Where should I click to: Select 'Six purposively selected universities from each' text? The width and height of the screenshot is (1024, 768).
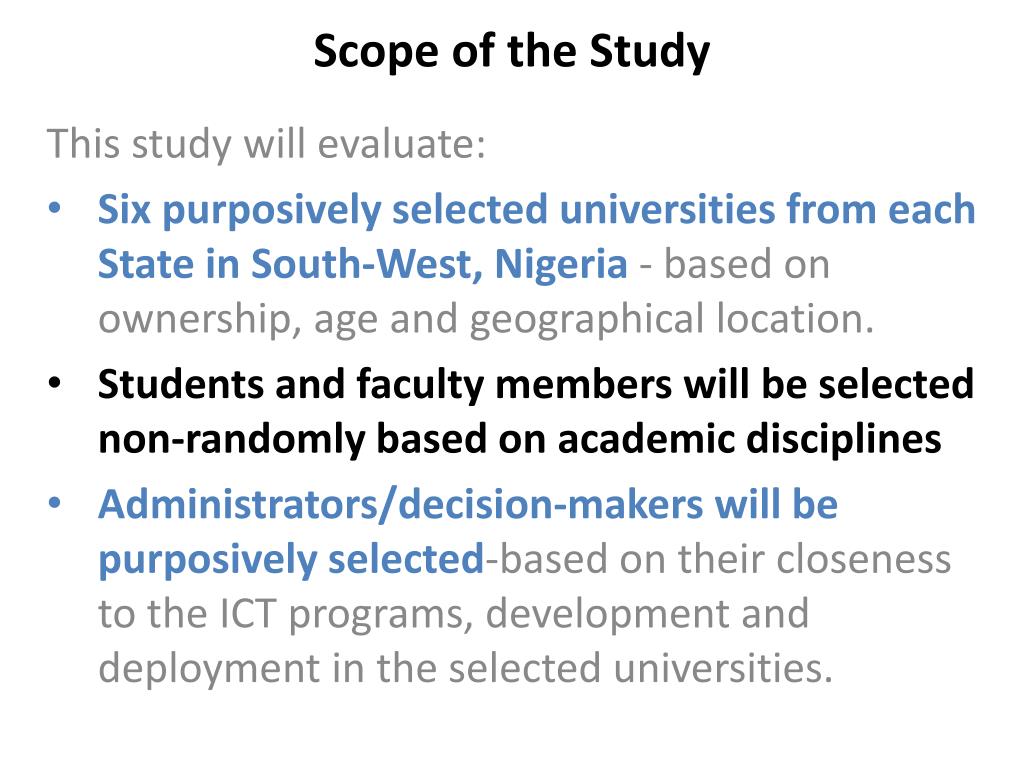536,210
